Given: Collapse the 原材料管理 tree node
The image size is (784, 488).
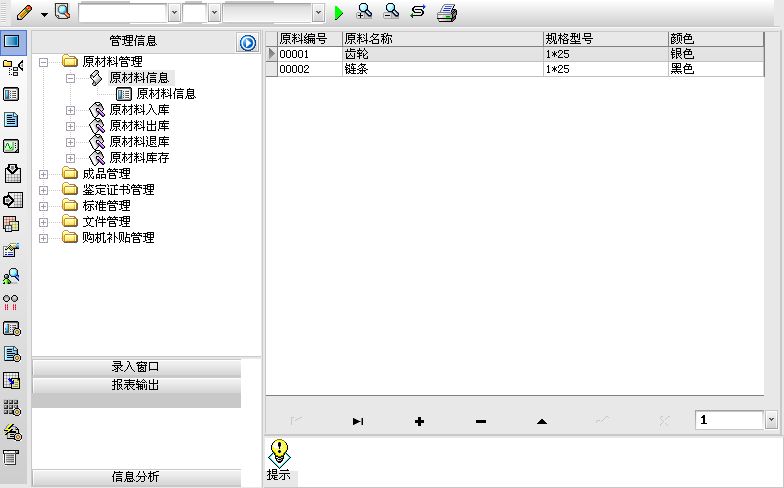Looking at the screenshot, I should click(x=44, y=62).
